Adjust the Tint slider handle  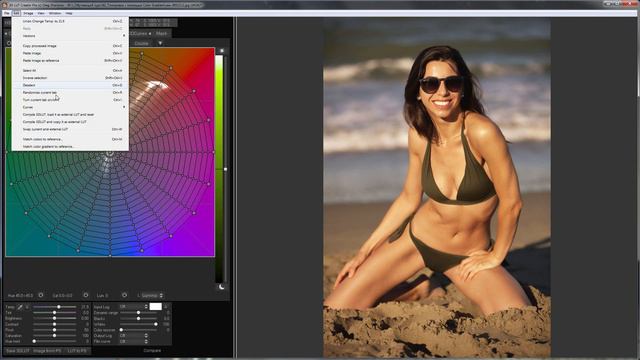(x=54, y=313)
